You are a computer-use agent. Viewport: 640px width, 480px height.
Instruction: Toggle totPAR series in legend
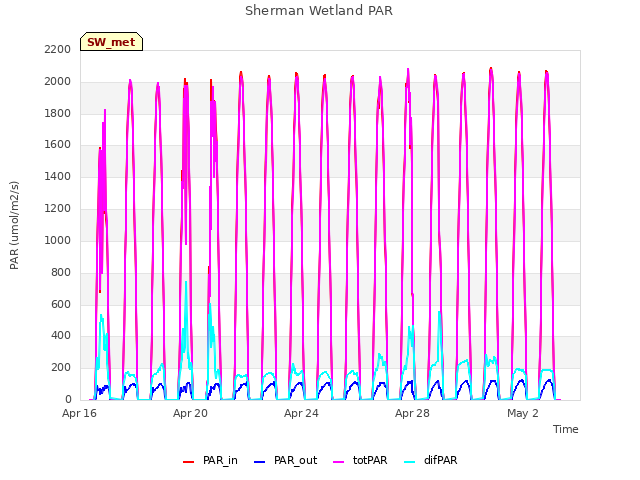tap(360, 460)
